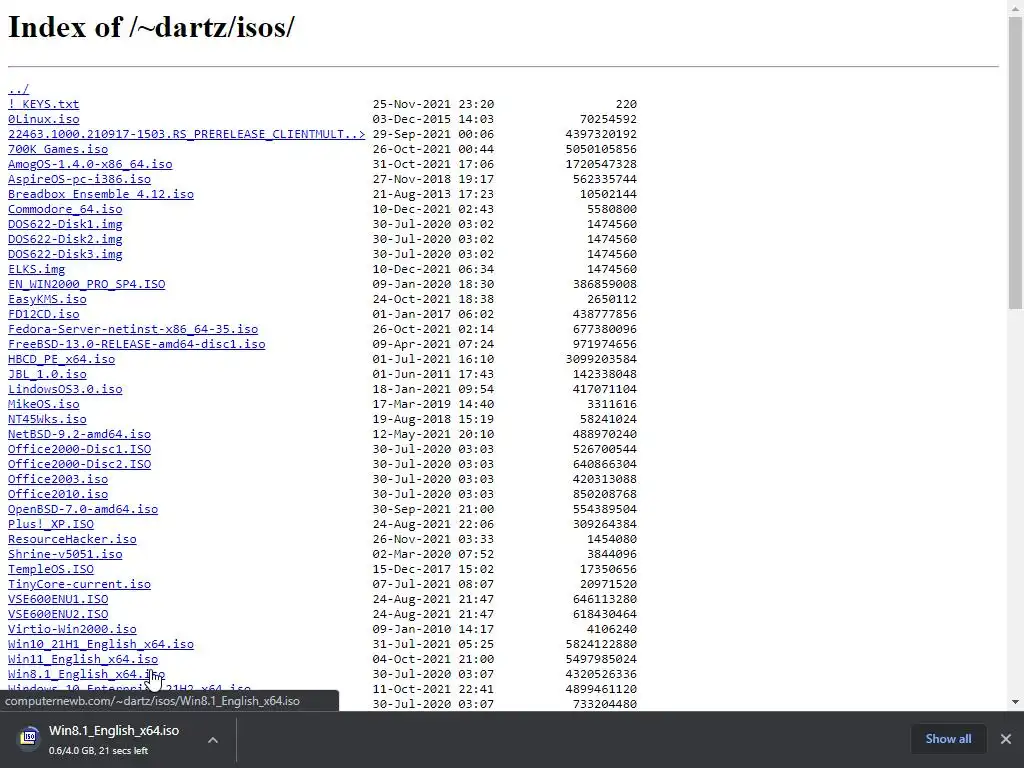Click TinyCore-current.iso link

(80, 584)
